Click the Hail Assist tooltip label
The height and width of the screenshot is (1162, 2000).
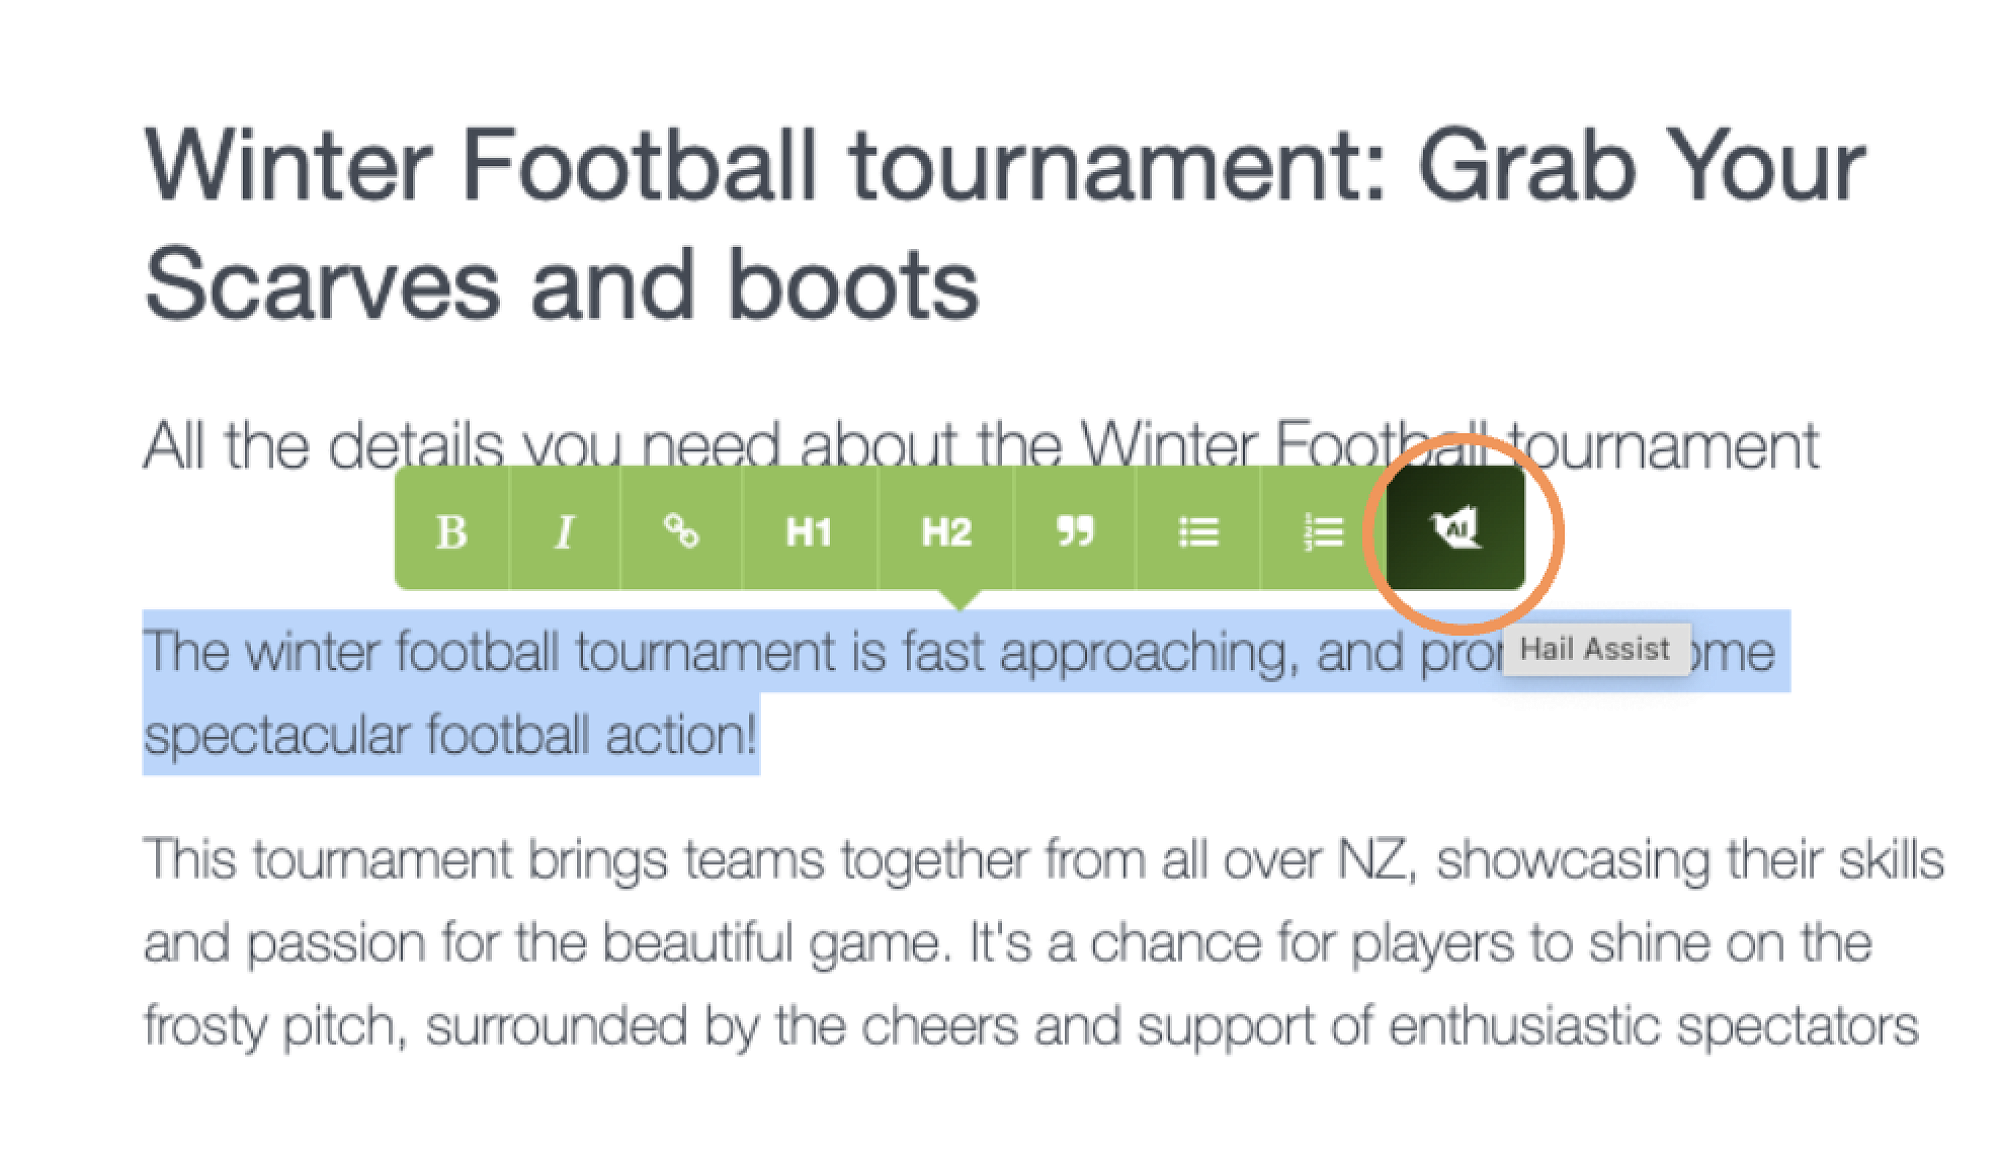pos(1595,649)
